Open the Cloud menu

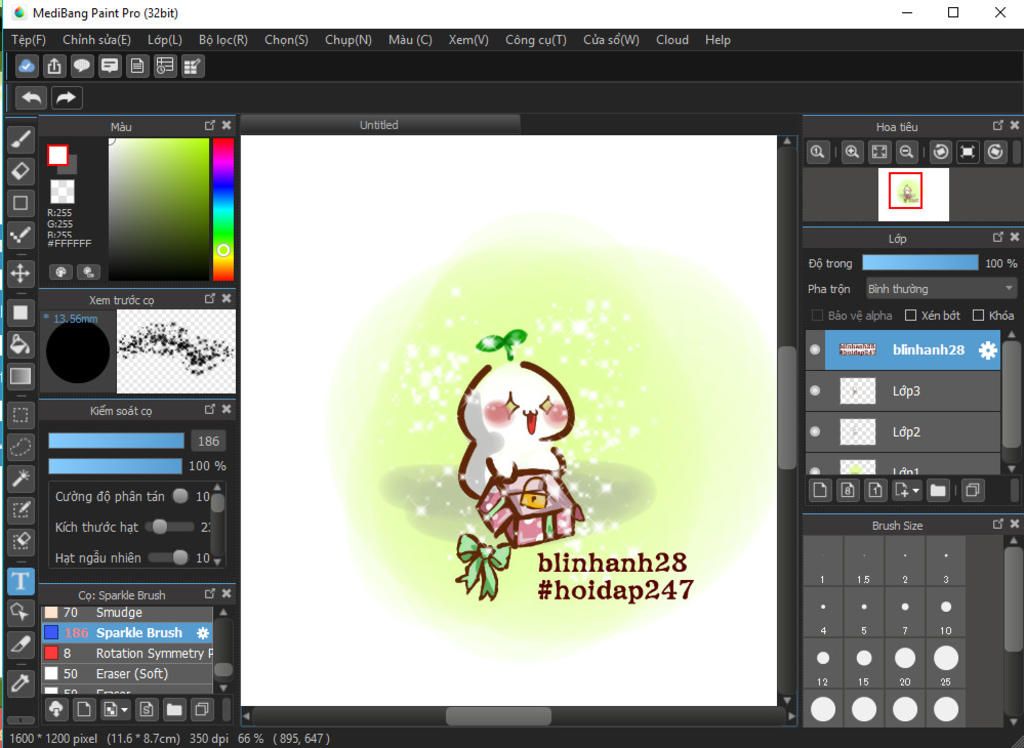coord(672,40)
